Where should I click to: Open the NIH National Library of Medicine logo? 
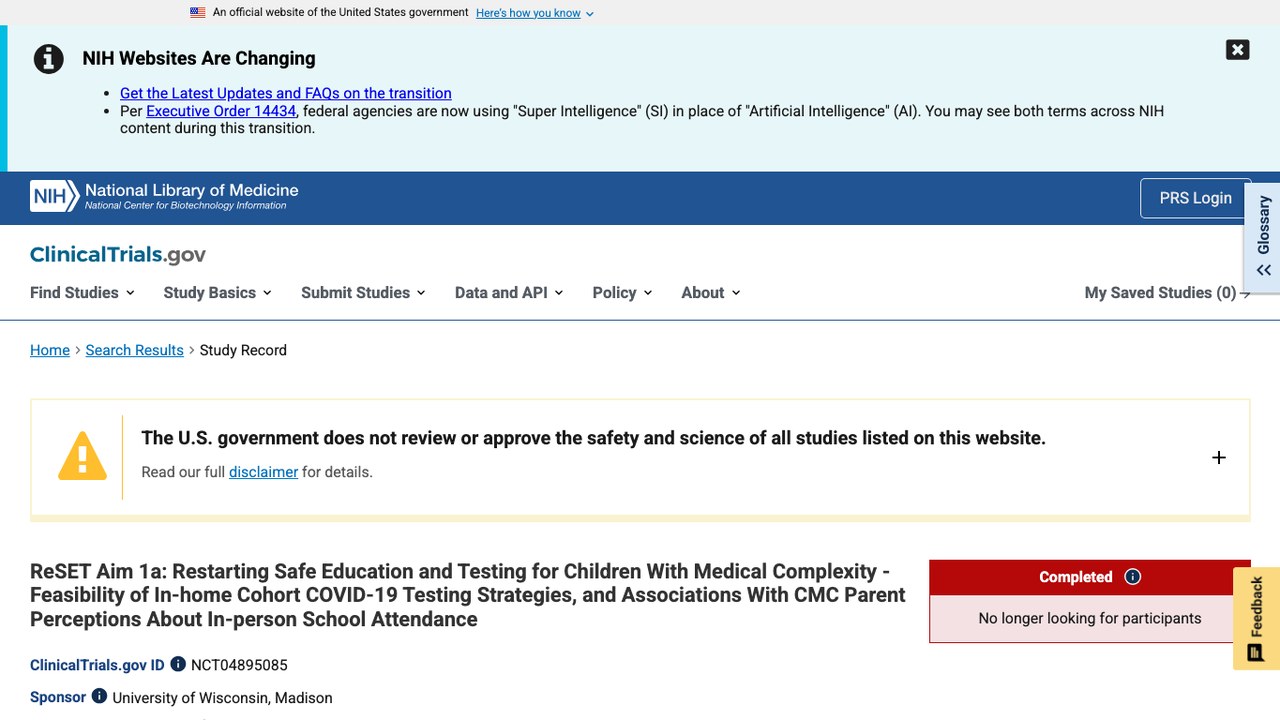pos(164,196)
